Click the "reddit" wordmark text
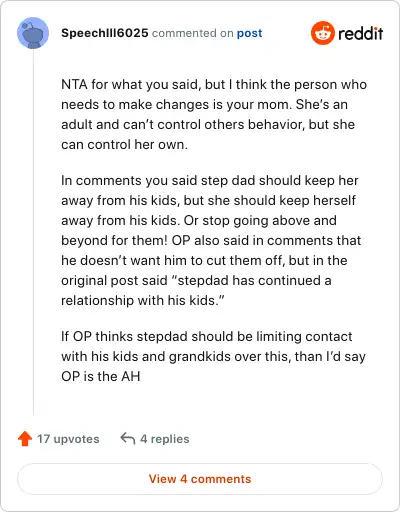Image resolution: width=400 pixels, height=512 pixels. [x=361, y=33]
